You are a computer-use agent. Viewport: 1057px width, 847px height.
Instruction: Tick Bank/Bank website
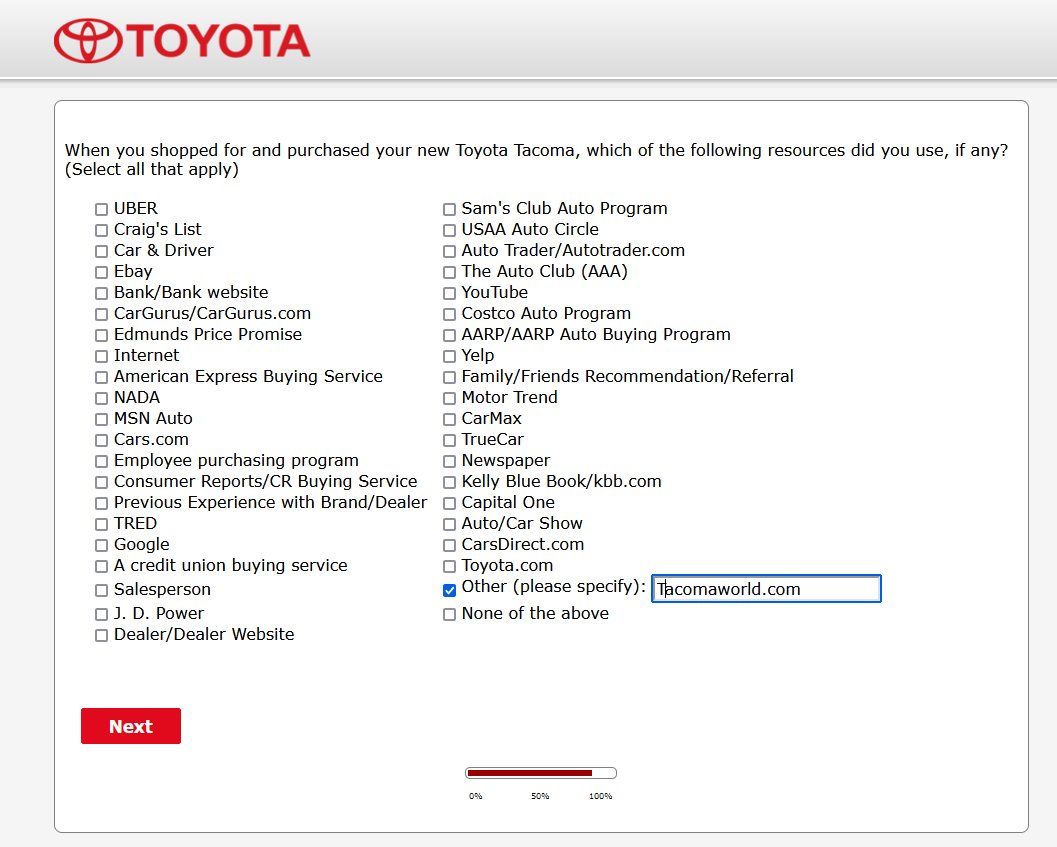tap(101, 293)
